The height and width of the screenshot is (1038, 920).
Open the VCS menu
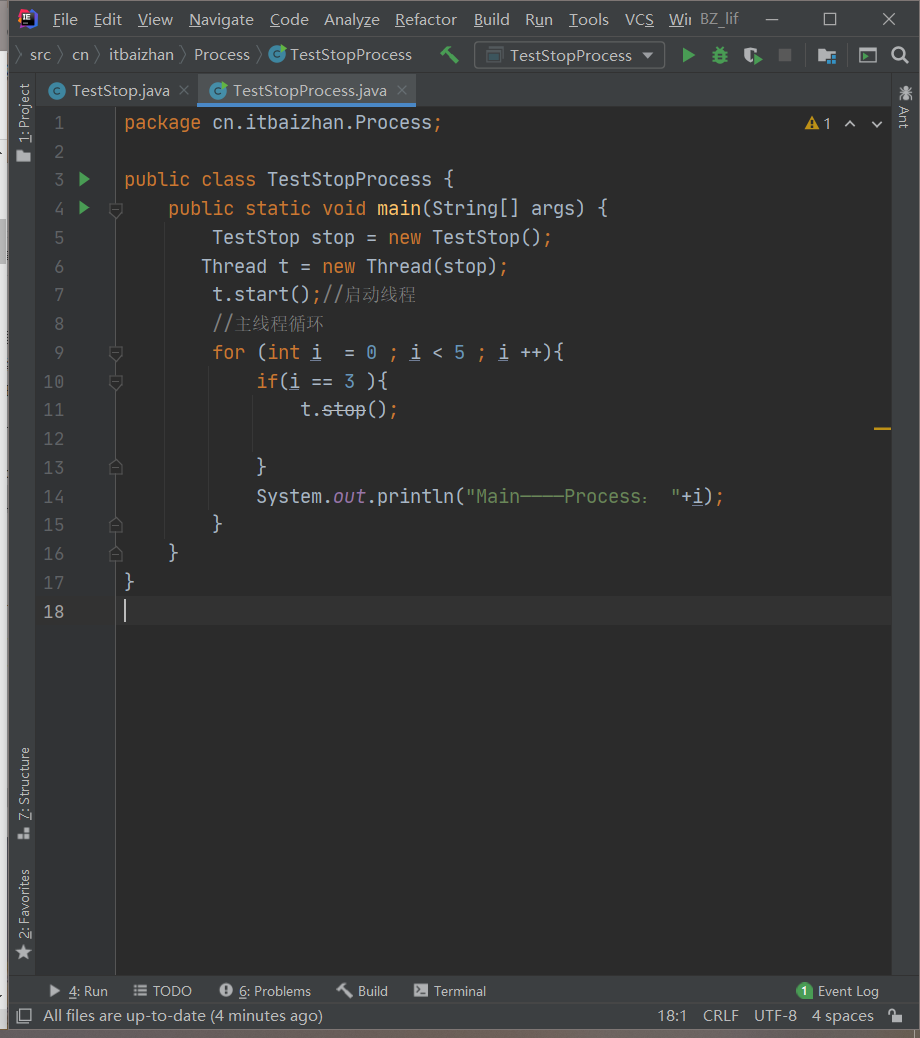639,20
